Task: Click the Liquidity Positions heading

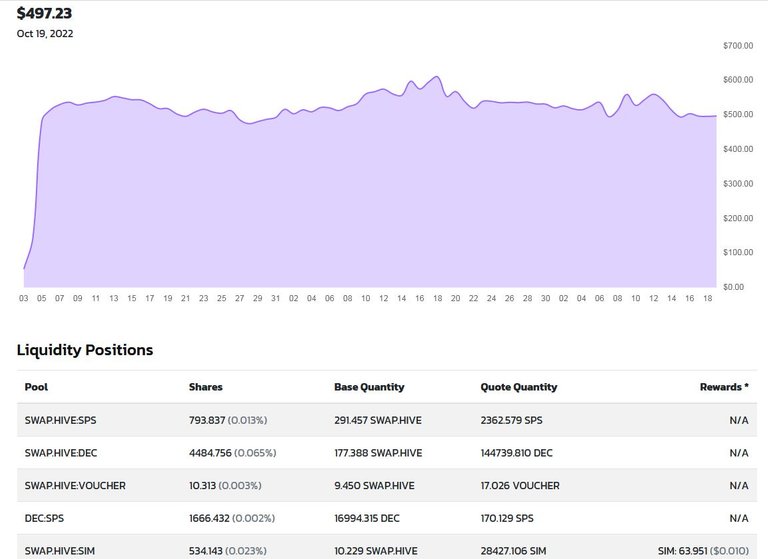Action: [85, 350]
